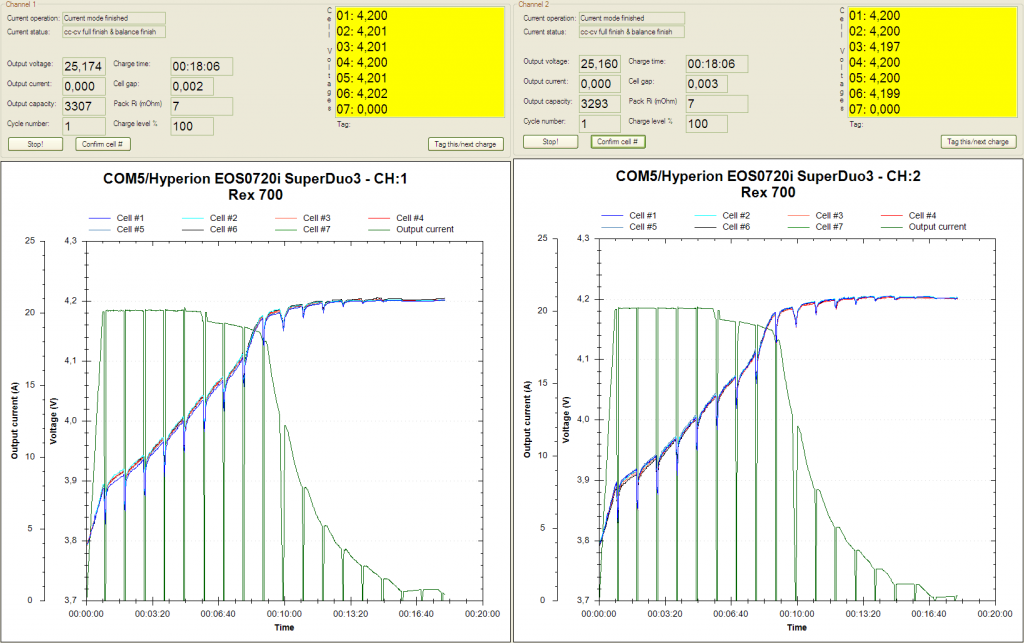Click the Channel 1 yellow cell voltages panel
The width and height of the screenshot is (1024, 643).
point(419,63)
